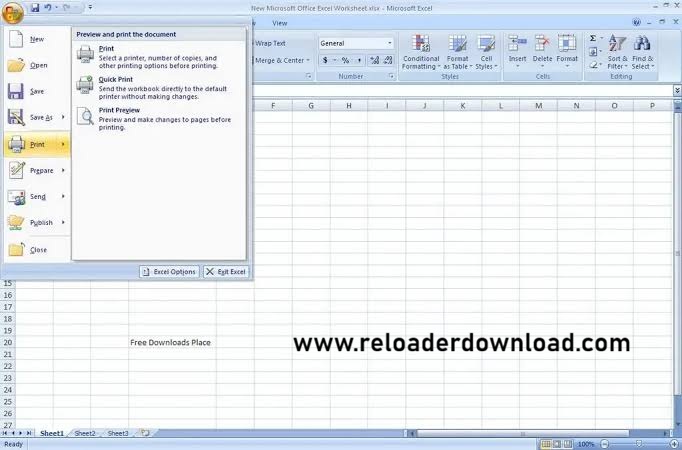Open the Excel Options button
The height and width of the screenshot is (450, 682).
coord(169,272)
